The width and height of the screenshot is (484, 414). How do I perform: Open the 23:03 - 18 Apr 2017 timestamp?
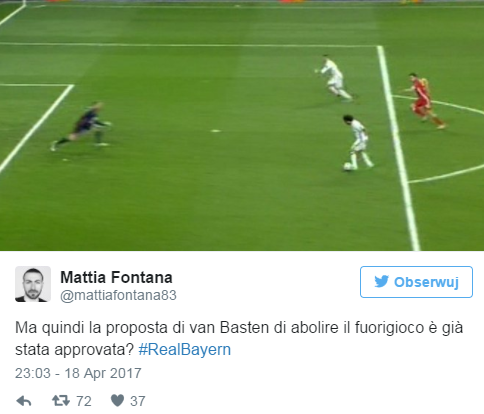click(x=78, y=373)
